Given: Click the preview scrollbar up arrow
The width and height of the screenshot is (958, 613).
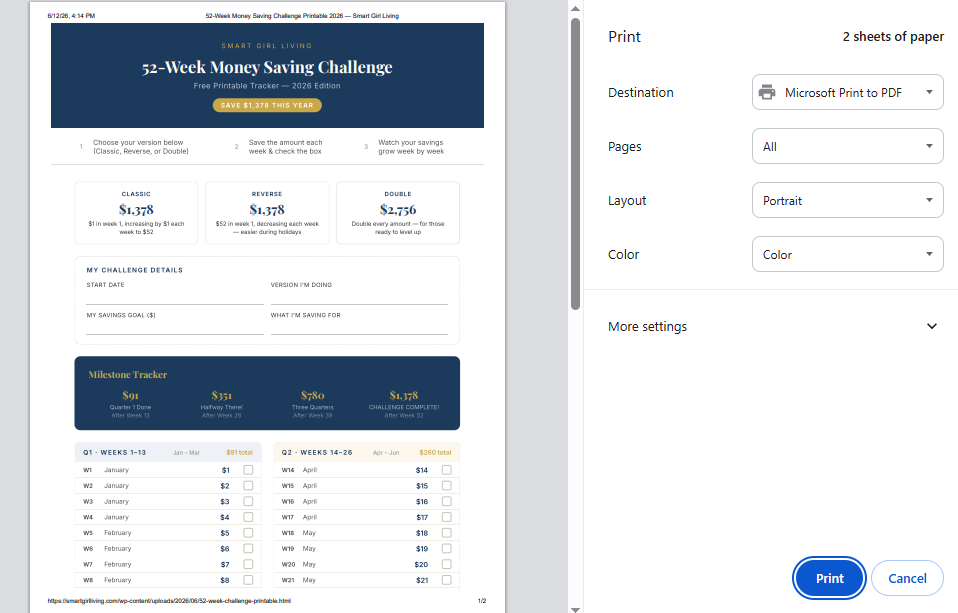Looking at the screenshot, I should (575, 8).
